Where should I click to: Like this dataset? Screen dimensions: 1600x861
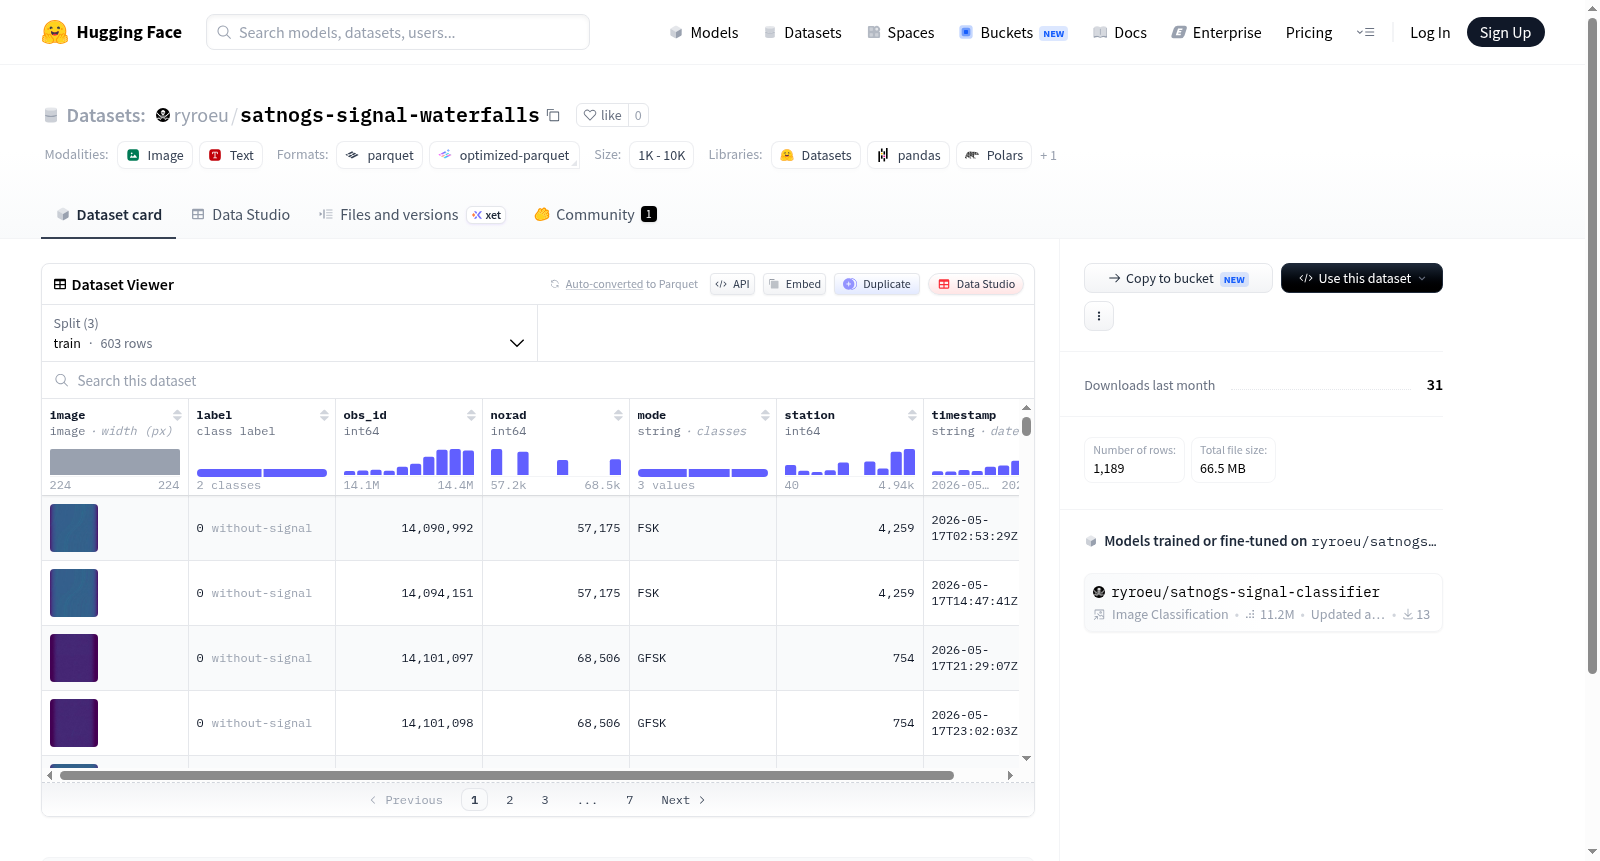click(603, 115)
